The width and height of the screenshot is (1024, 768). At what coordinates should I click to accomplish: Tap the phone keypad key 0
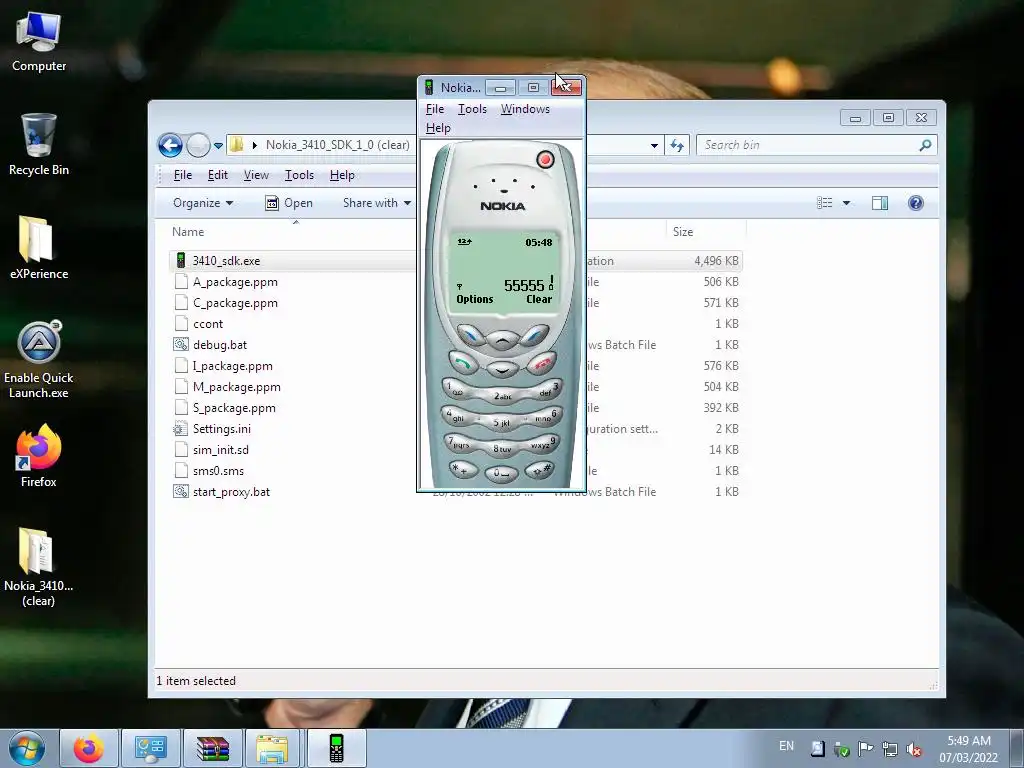click(x=502, y=473)
